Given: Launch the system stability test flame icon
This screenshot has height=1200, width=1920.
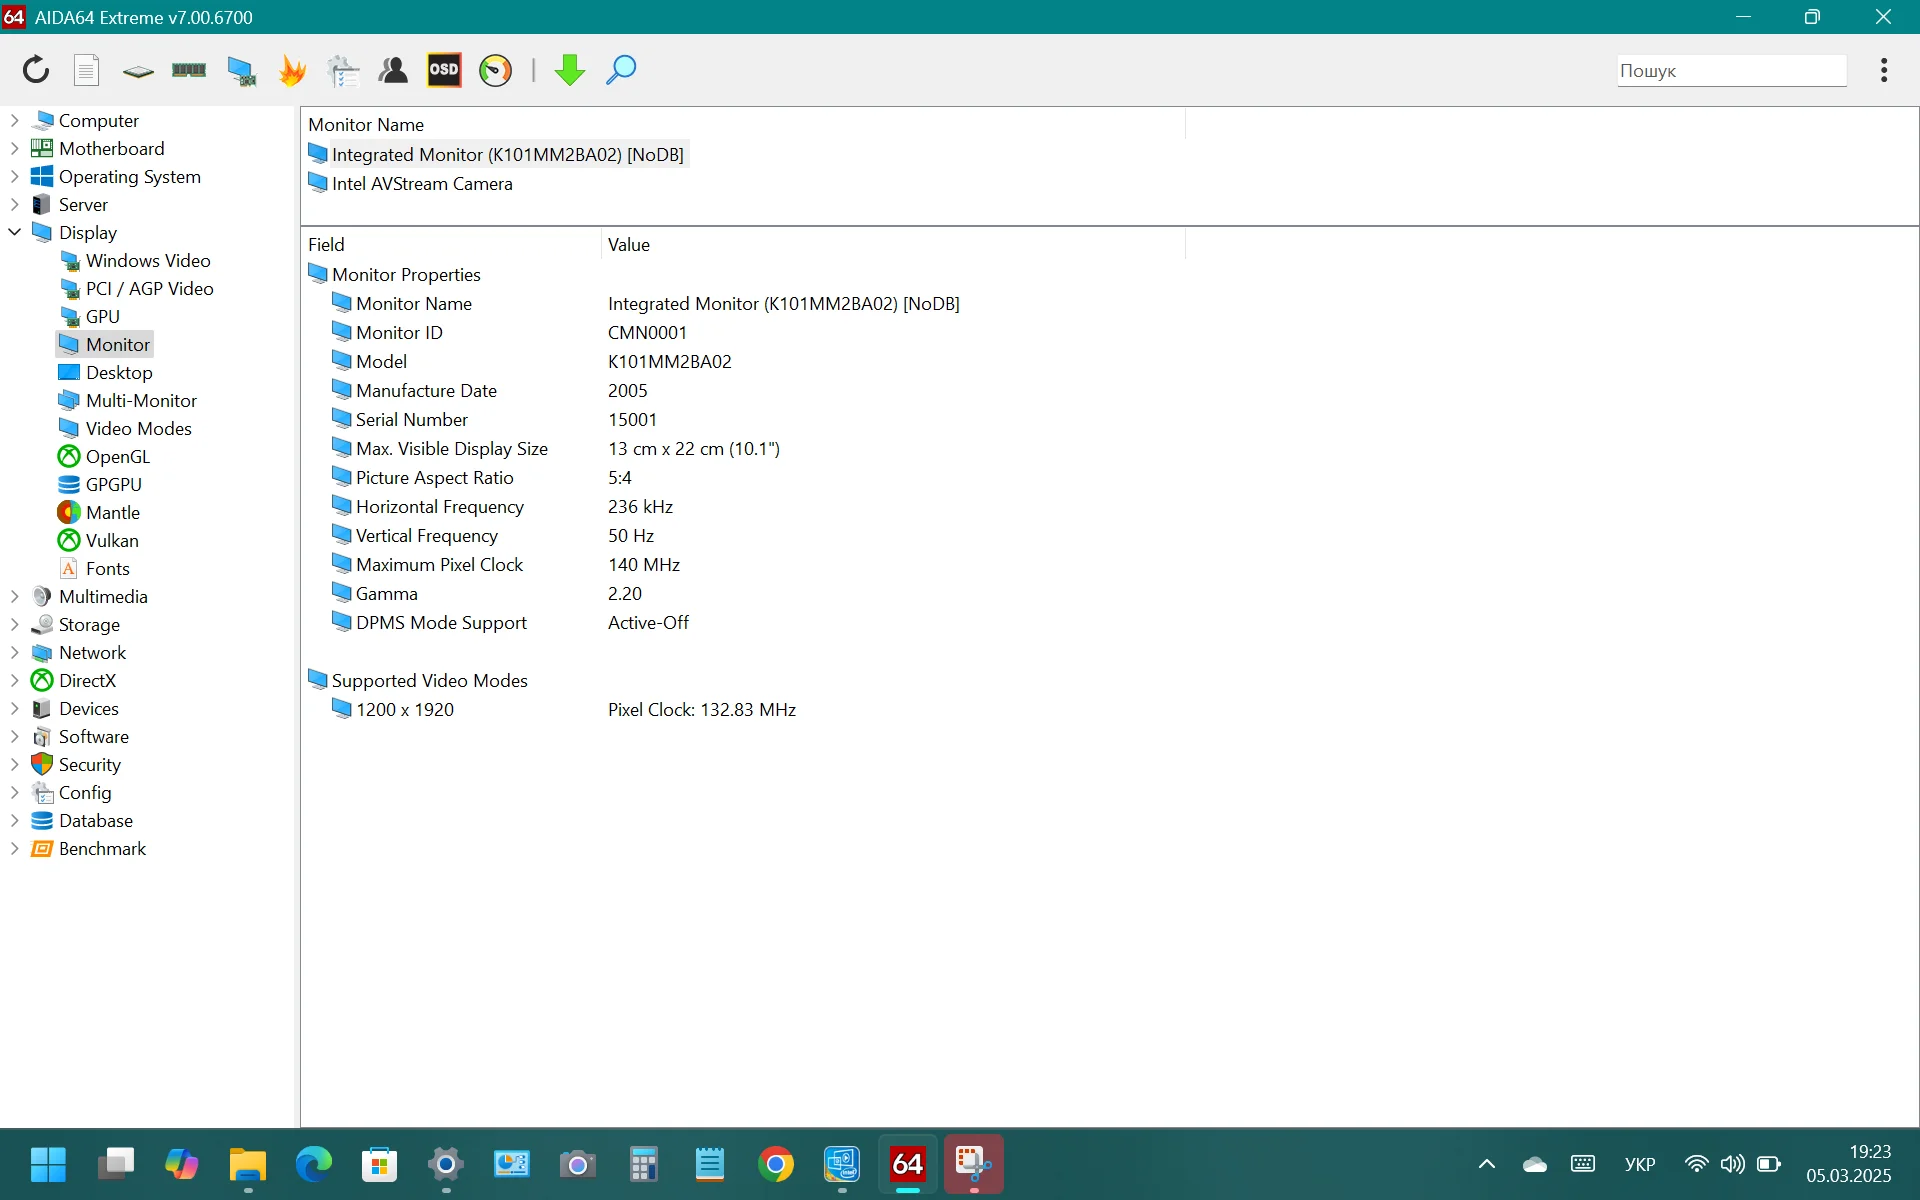Looking at the screenshot, I should (x=292, y=70).
